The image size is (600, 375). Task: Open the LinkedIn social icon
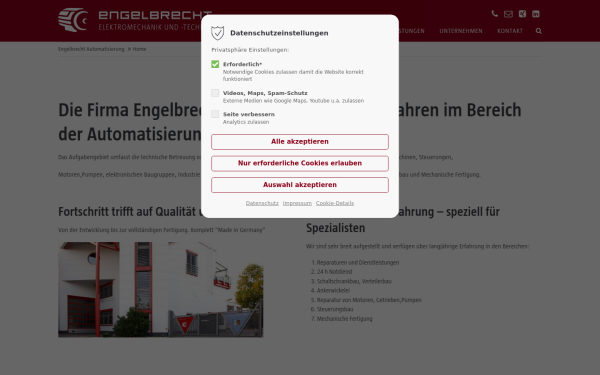(x=536, y=14)
